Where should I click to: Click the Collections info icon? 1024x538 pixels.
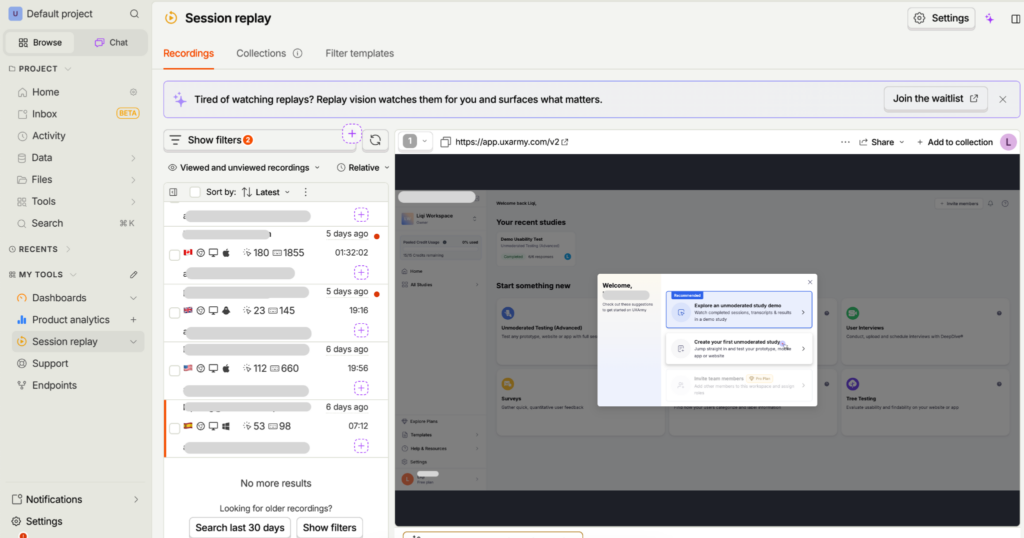pyautogui.click(x=297, y=54)
